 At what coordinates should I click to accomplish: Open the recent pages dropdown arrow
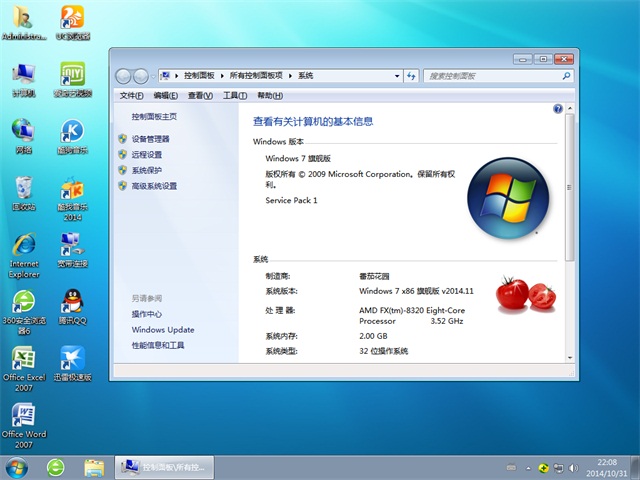coord(153,76)
